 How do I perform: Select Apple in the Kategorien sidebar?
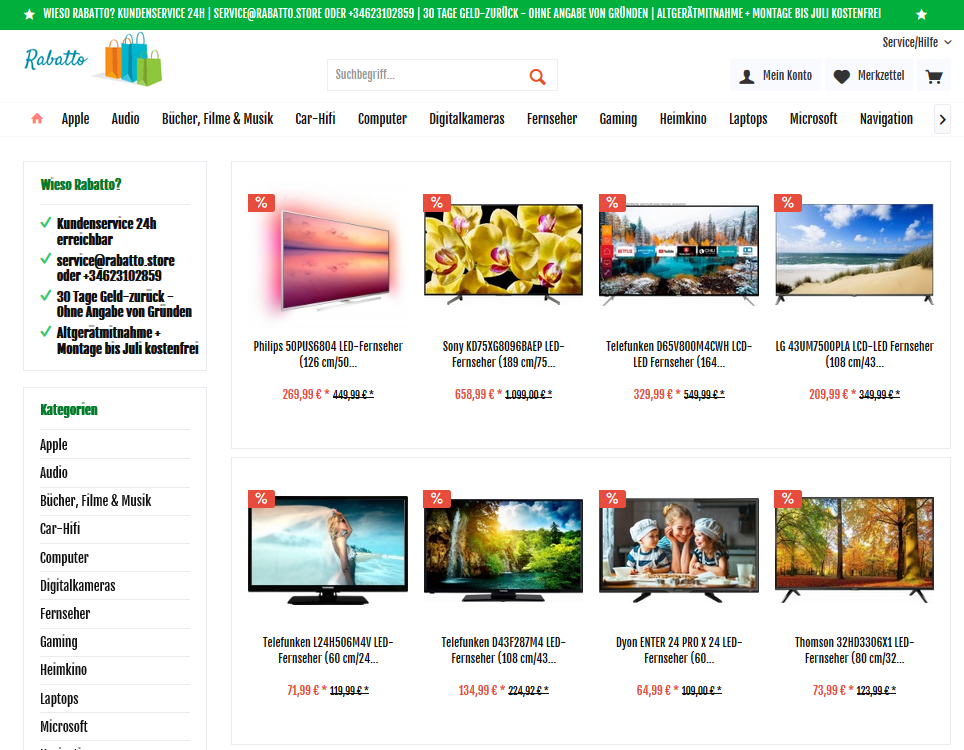tap(115, 444)
